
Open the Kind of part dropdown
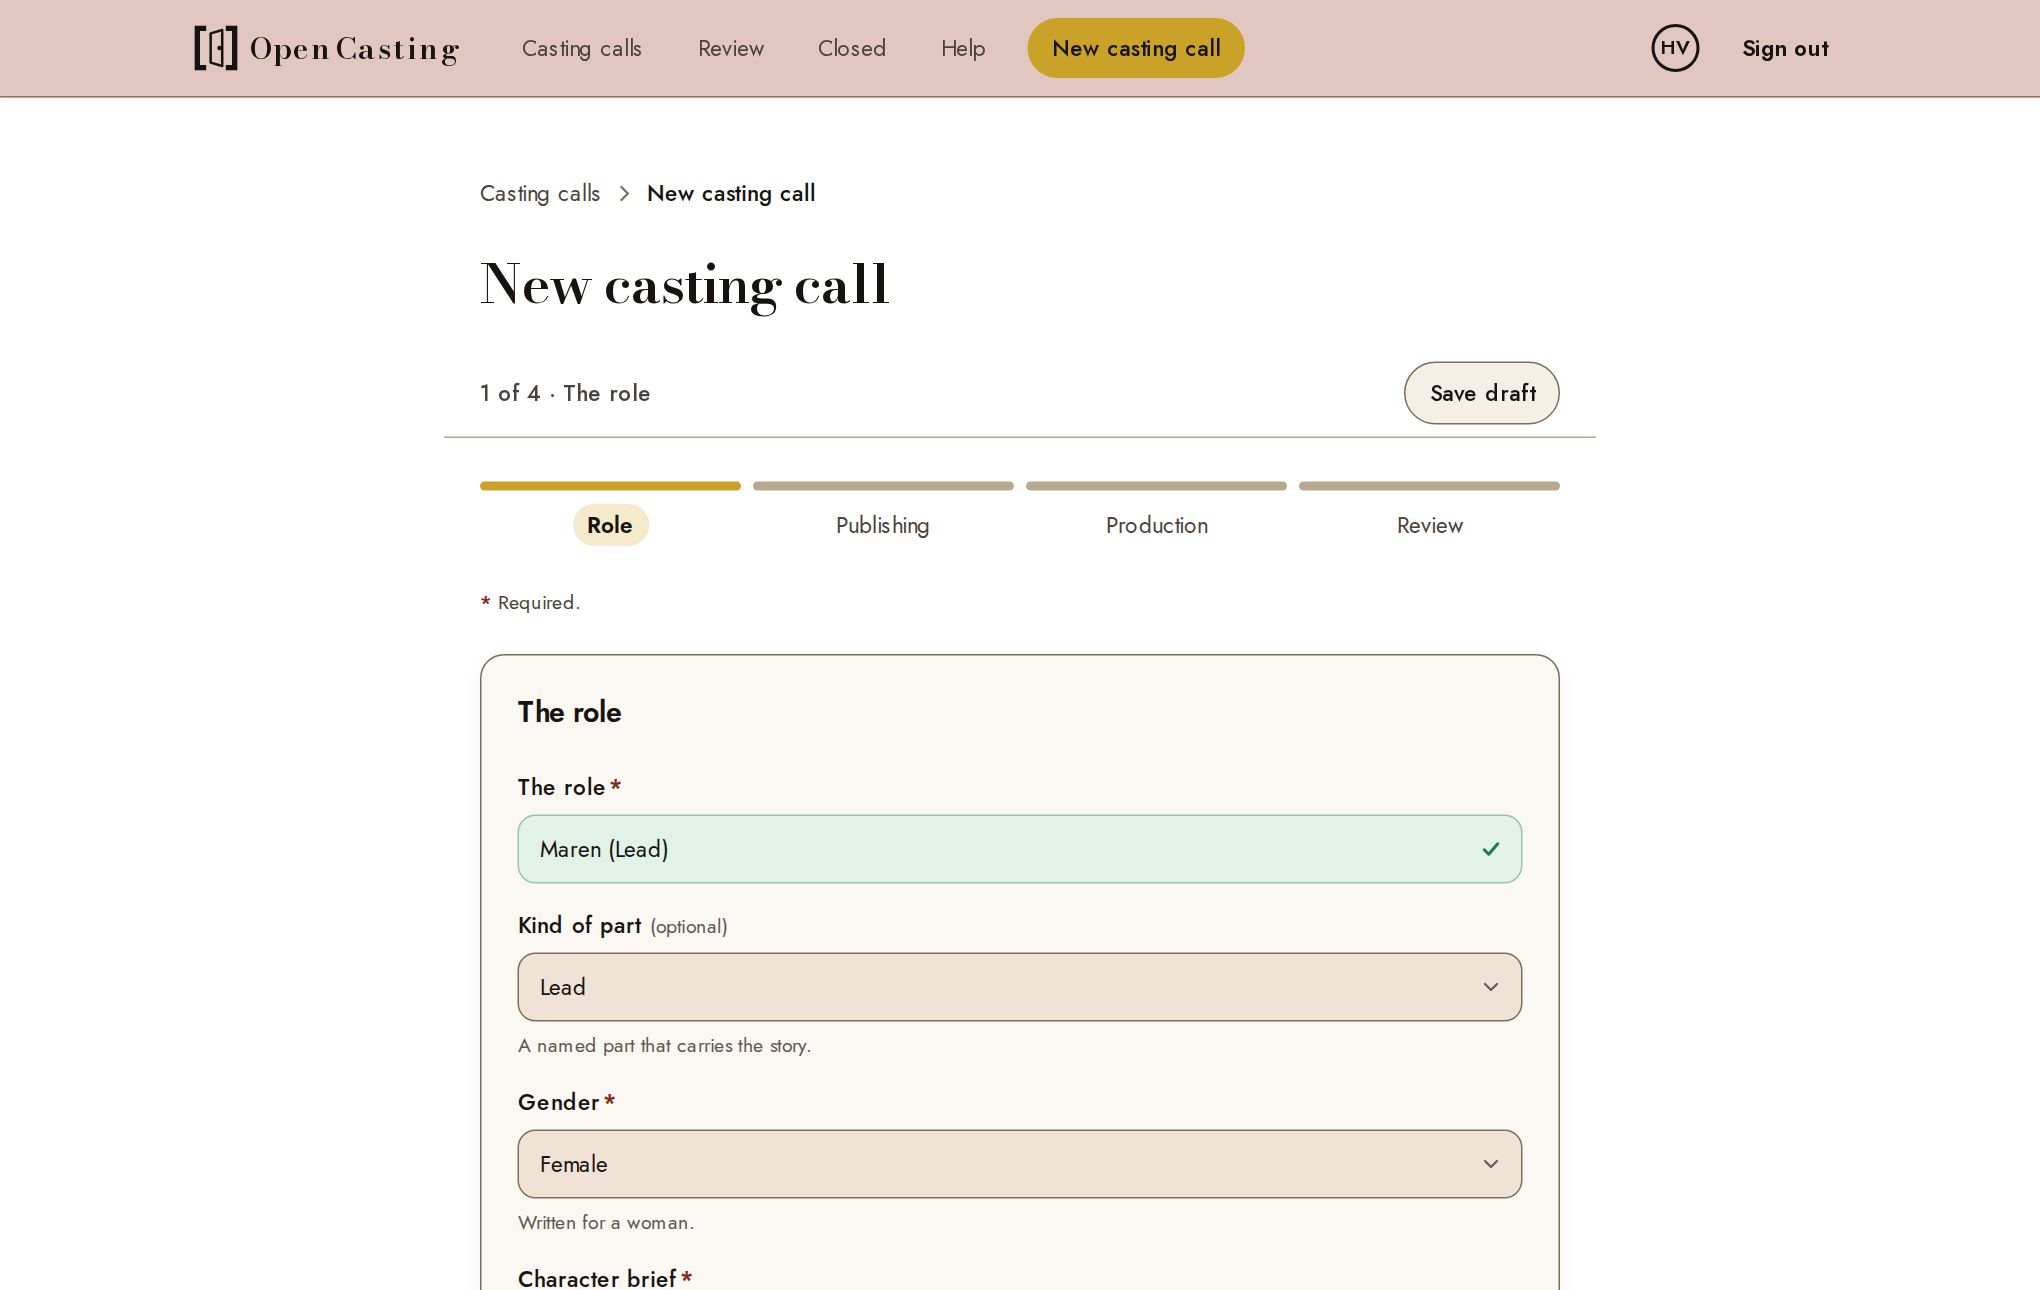tap(1020, 987)
